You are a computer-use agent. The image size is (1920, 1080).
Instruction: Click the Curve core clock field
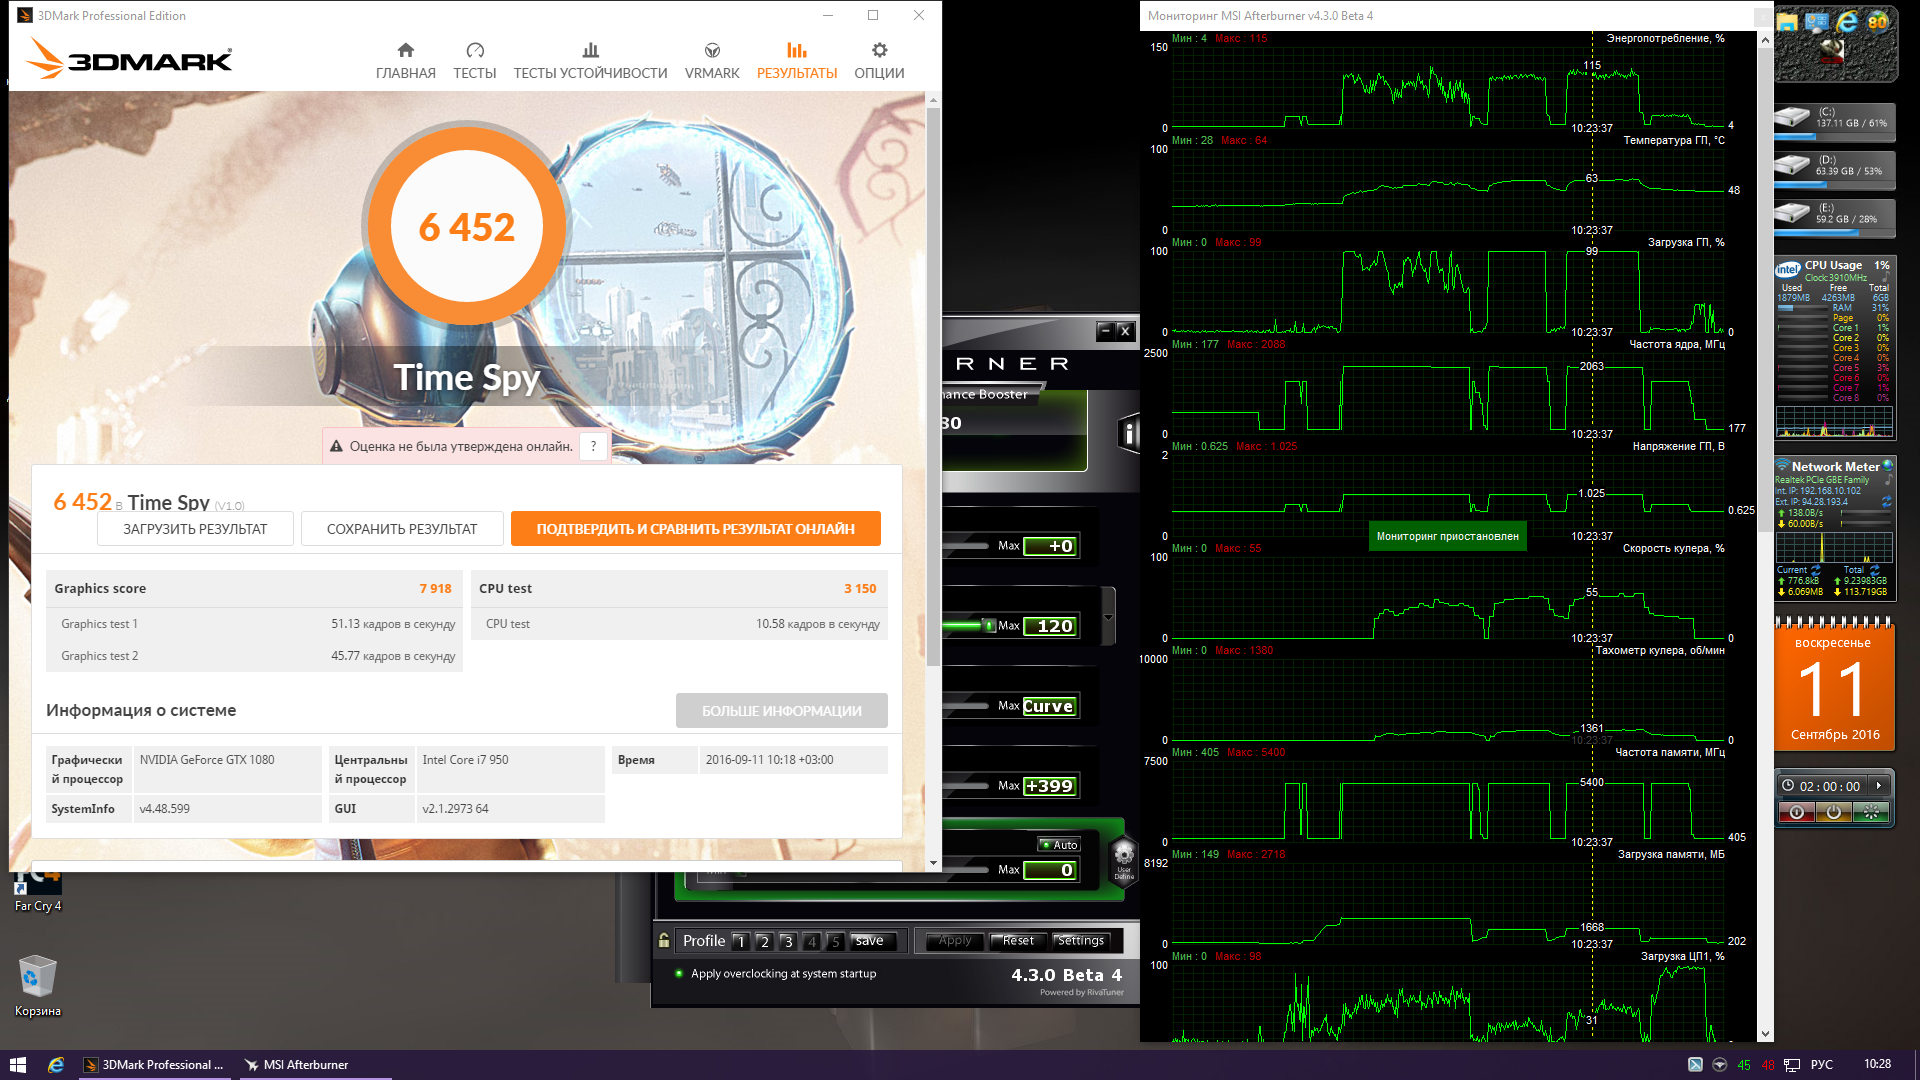coord(1048,706)
